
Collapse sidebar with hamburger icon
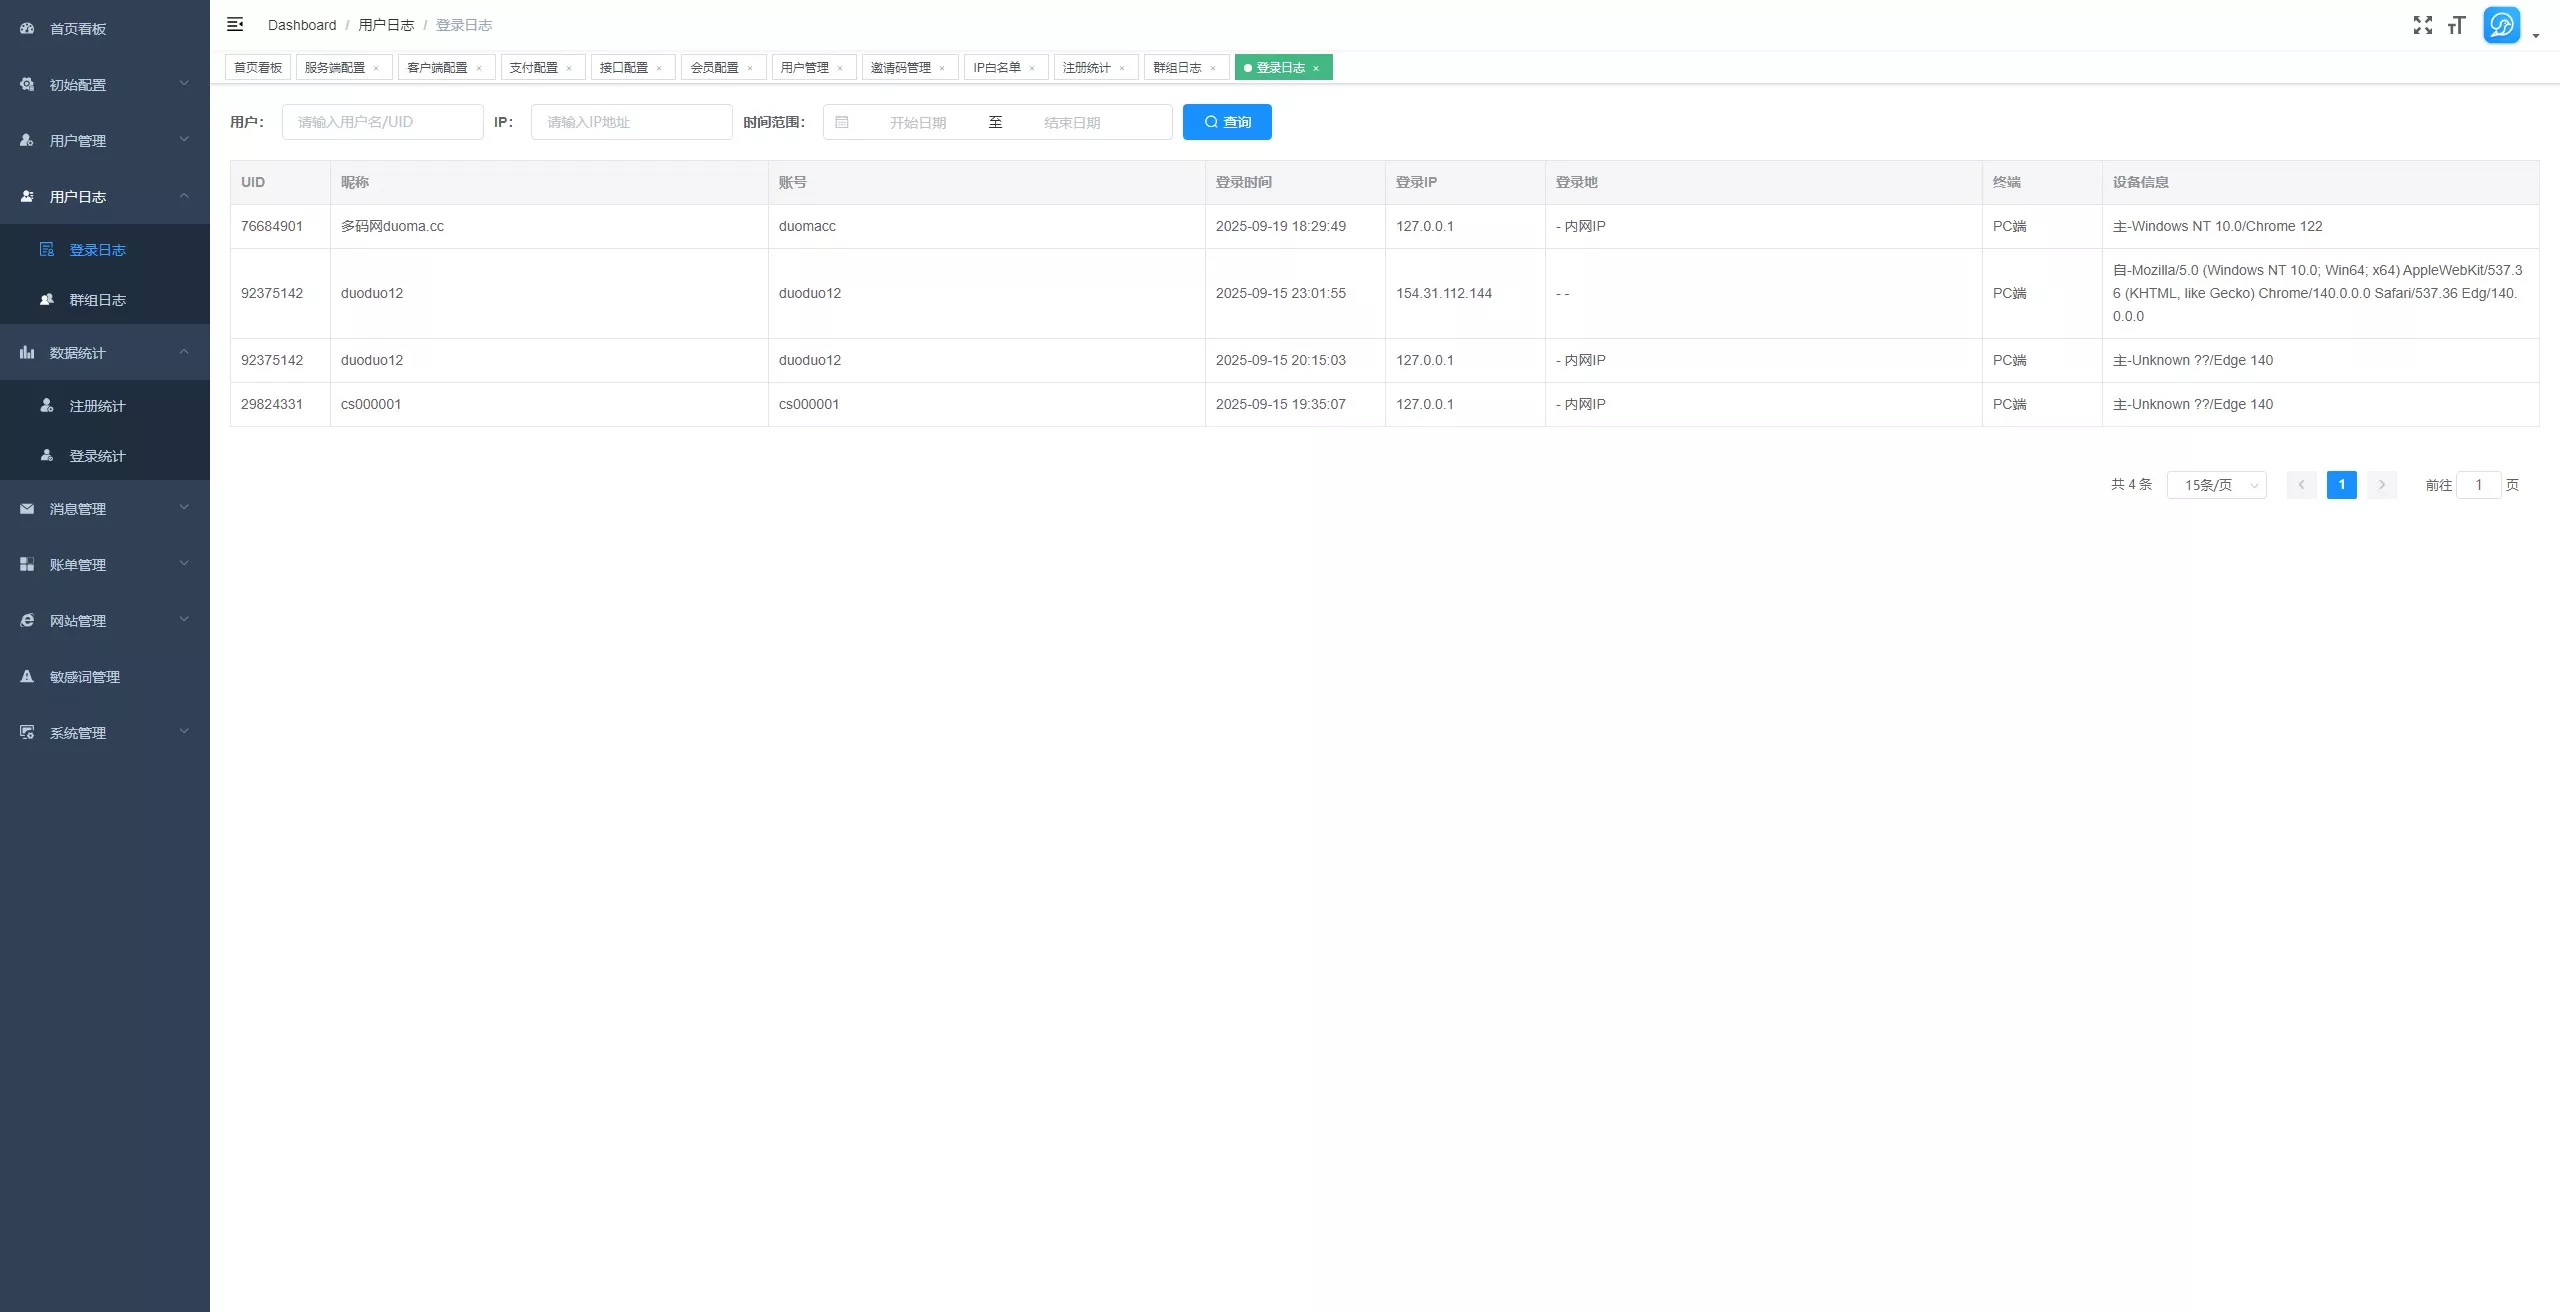[x=235, y=24]
